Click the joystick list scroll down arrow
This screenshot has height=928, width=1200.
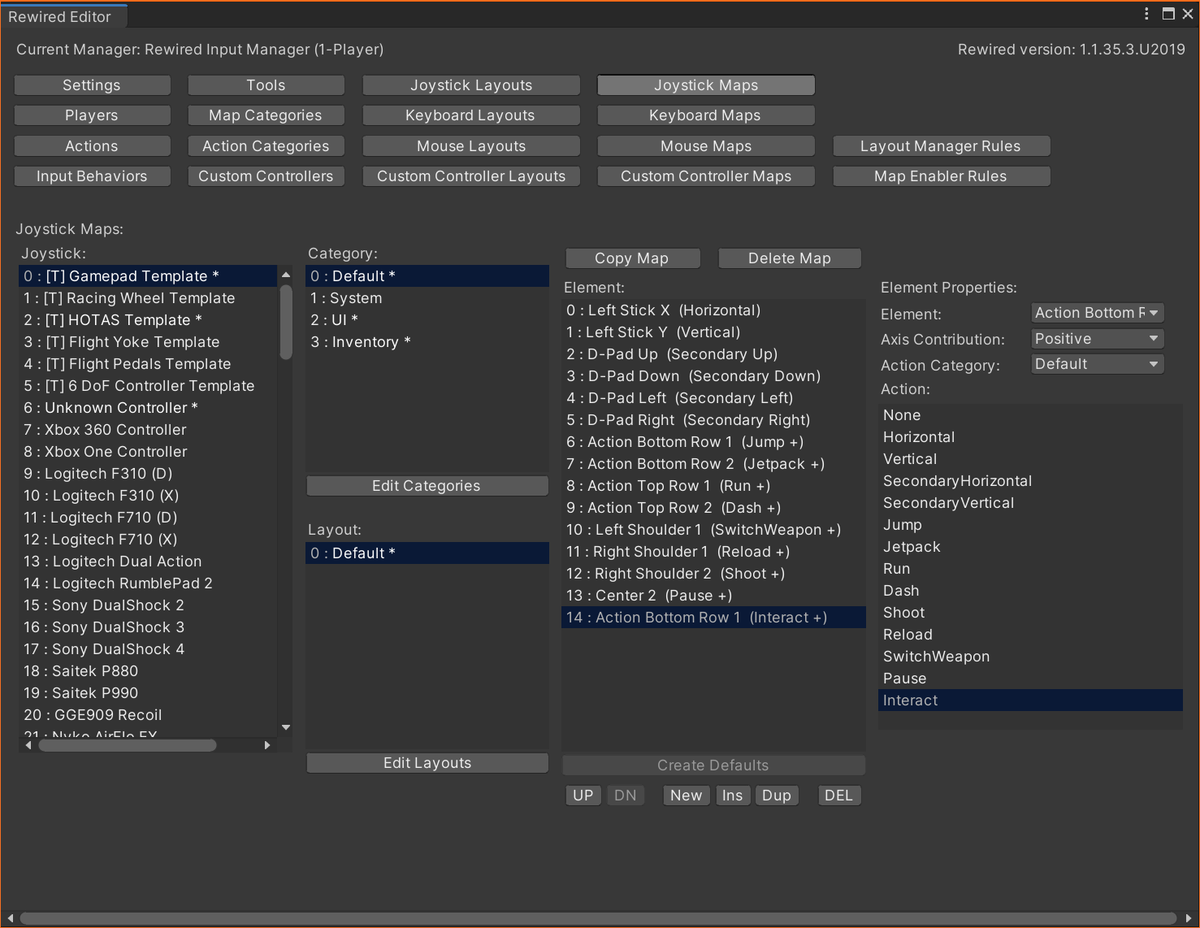[286, 728]
